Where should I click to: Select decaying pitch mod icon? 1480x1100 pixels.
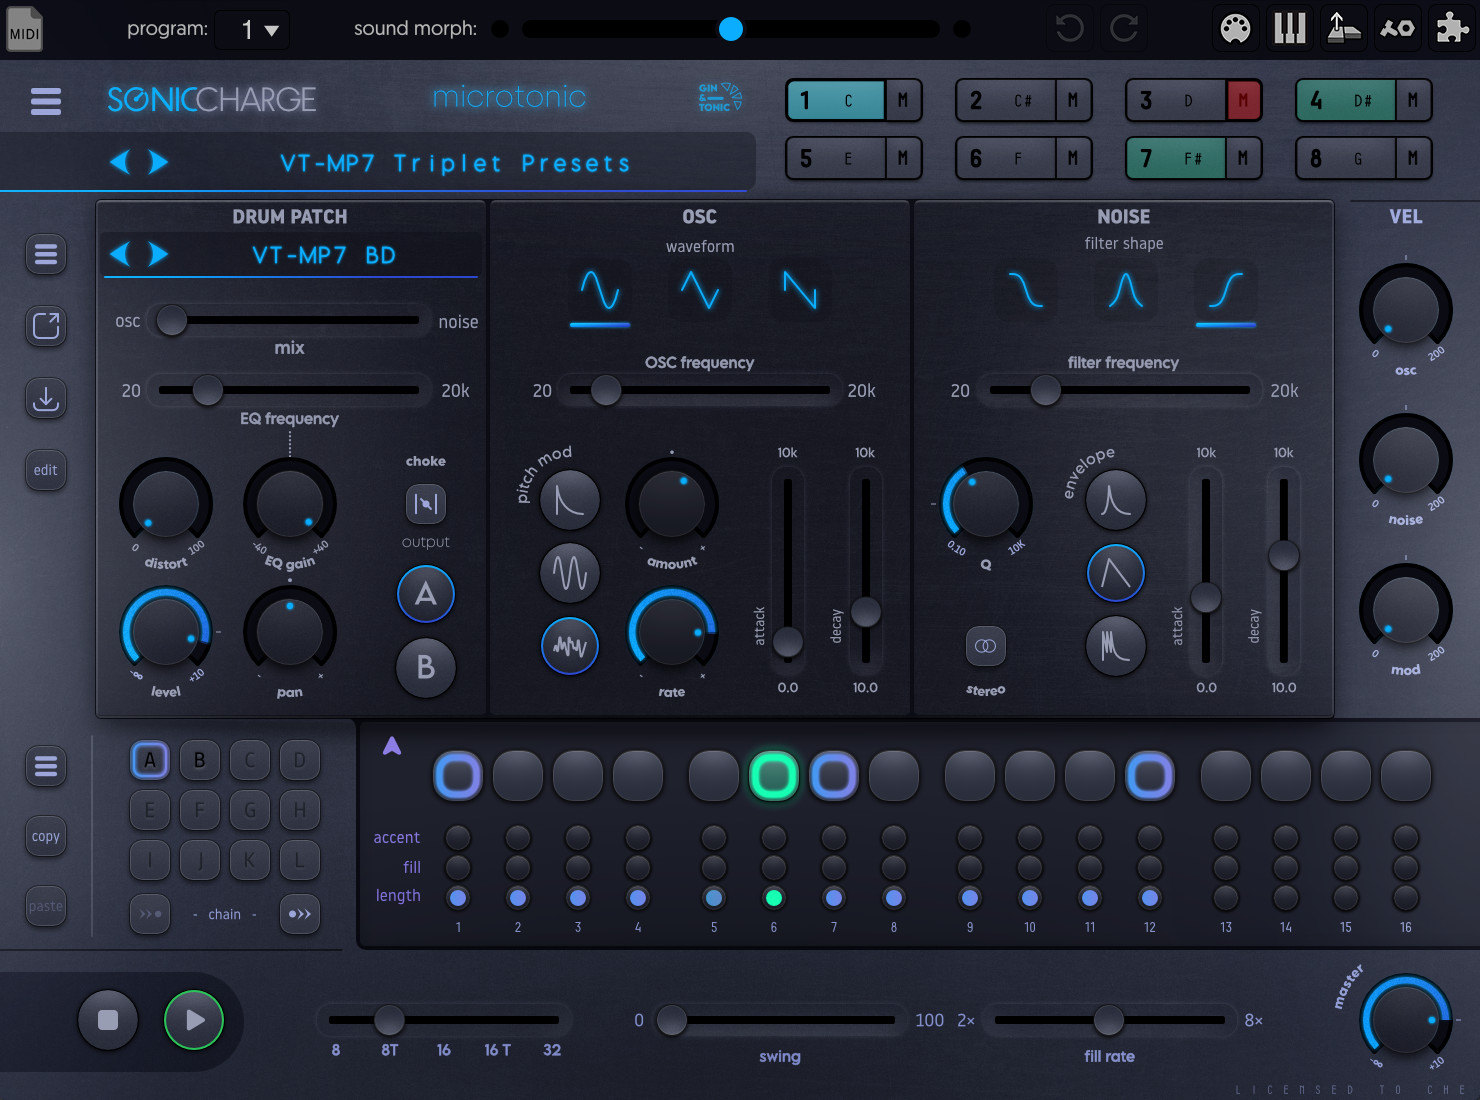pos(570,500)
